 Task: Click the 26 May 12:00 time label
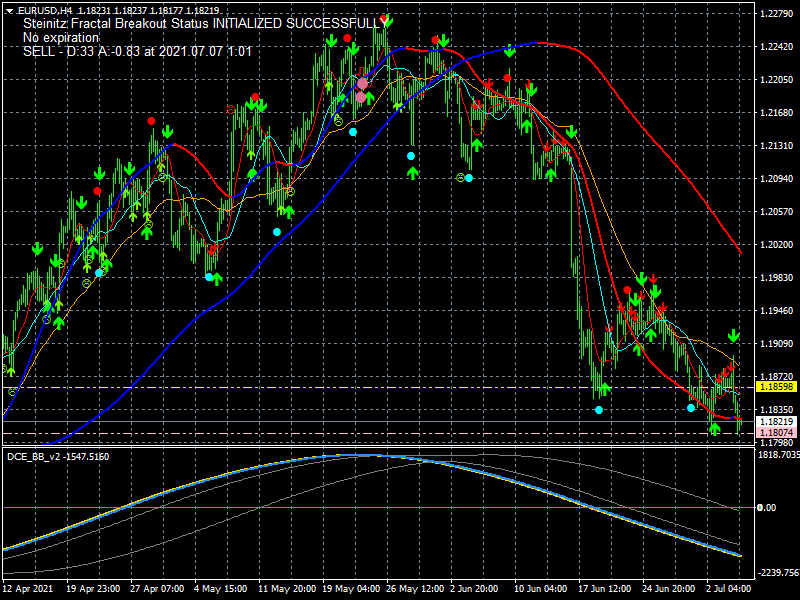(x=415, y=589)
